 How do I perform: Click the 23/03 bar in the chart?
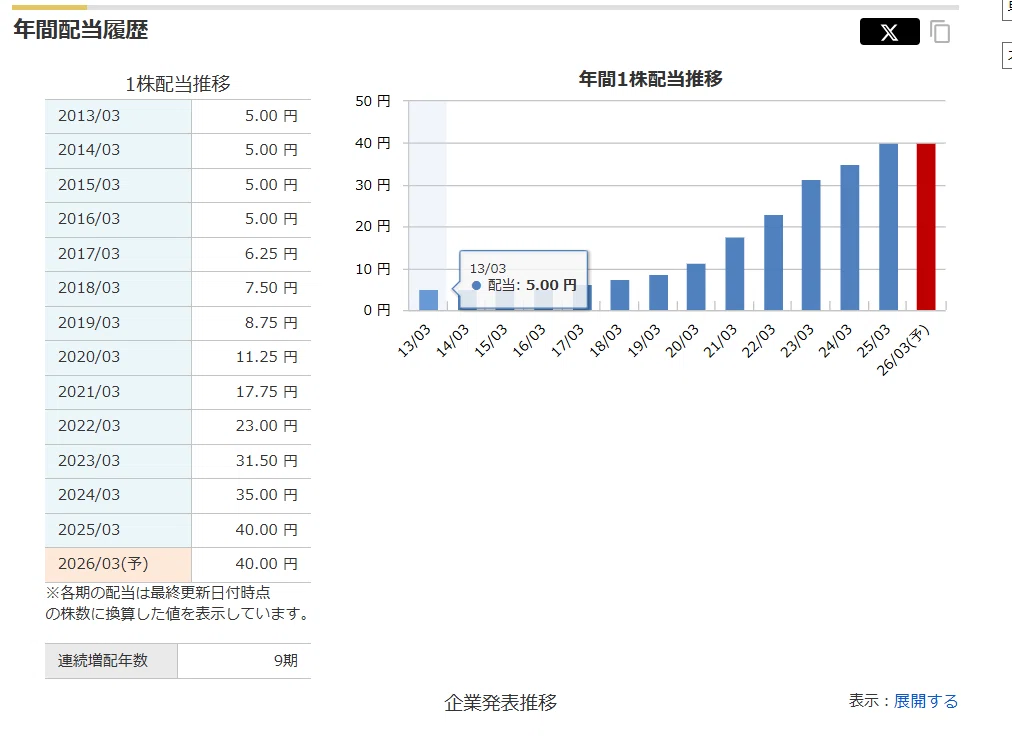point(811,245)
